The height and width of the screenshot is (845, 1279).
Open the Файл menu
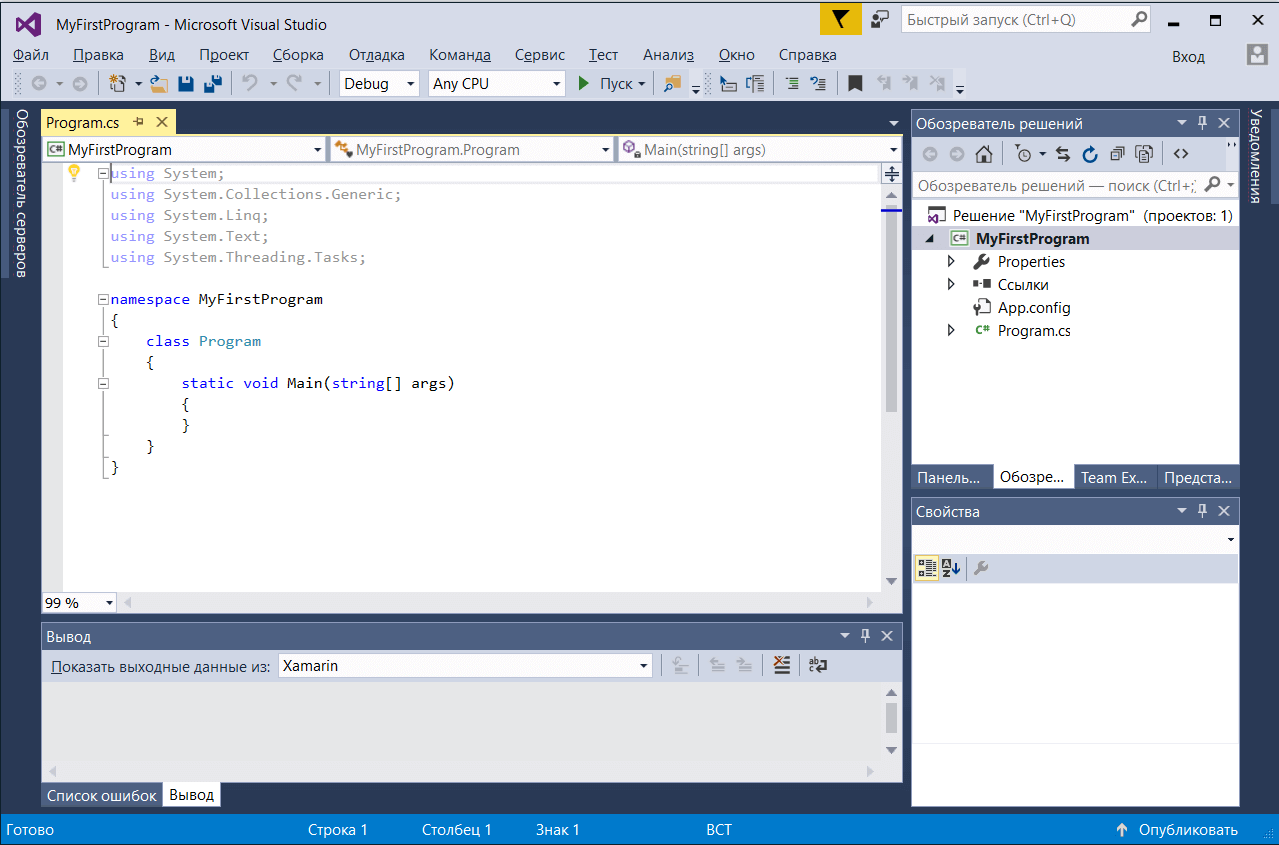[x=31, y=55]
